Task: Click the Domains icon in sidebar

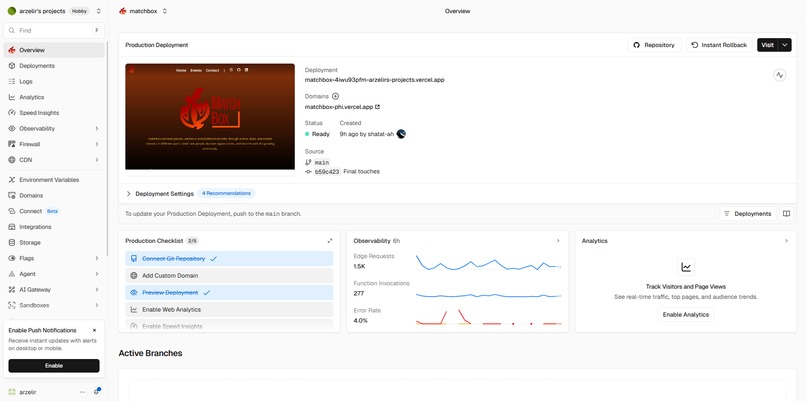Action: pyautogui.click(x=12, y=195)
